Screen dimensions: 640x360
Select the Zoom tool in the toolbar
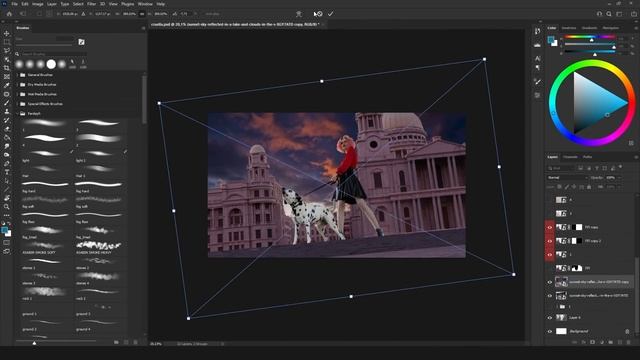(7, 207)
